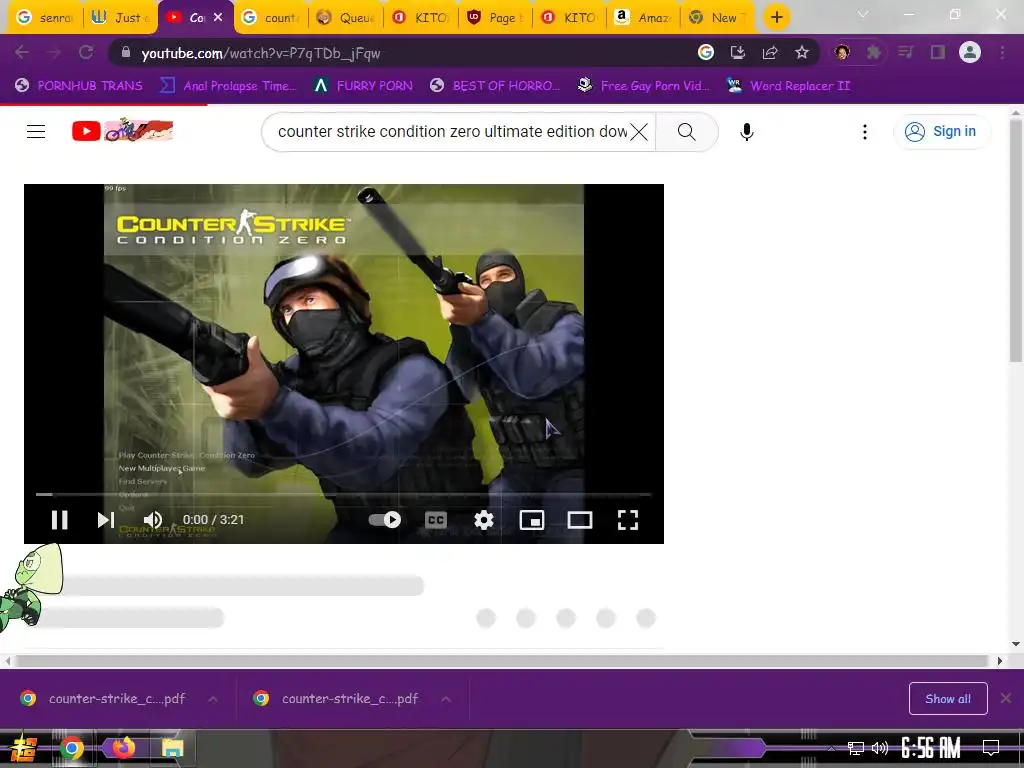Switch to the Queue tab
Viewport: 1024px width, 768px height.
coord(345,18)
